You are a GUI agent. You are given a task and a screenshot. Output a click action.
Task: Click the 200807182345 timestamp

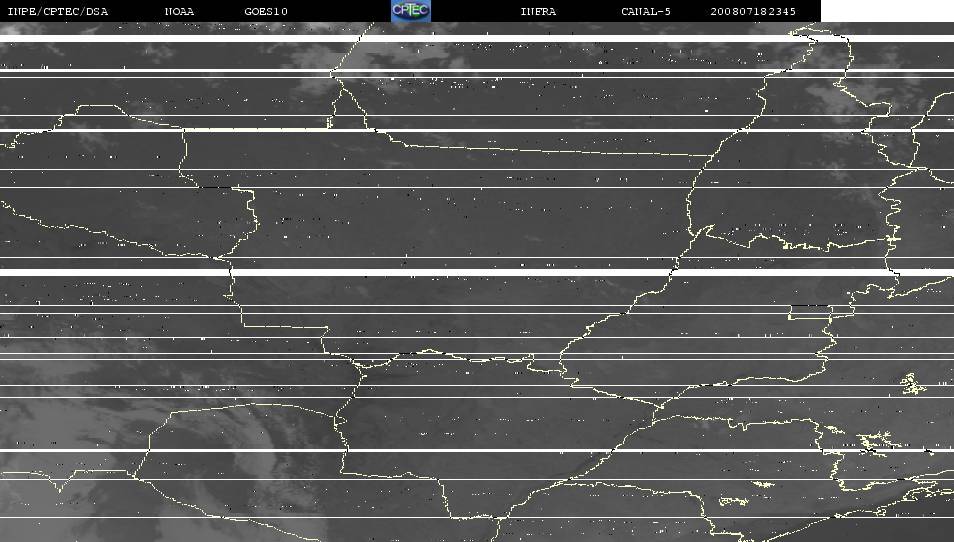coord(753,12)
